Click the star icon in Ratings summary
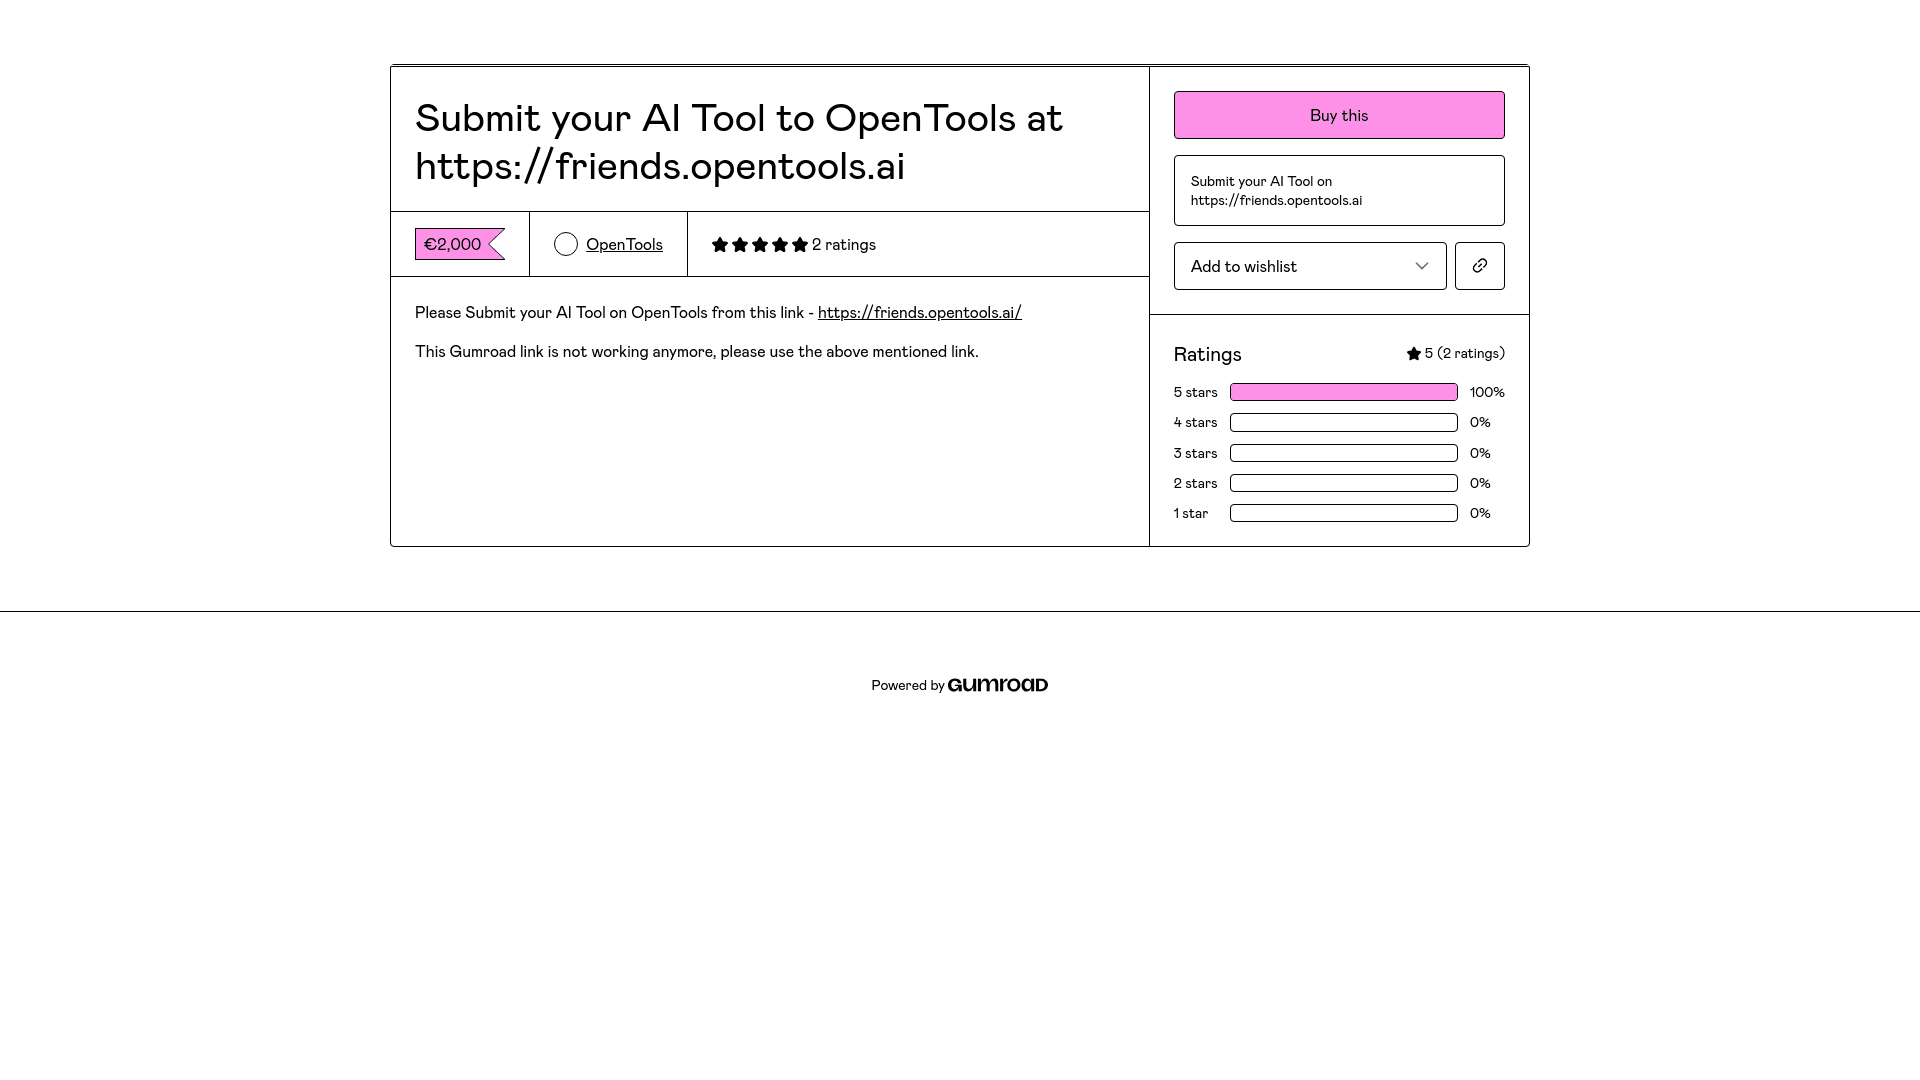 pyautogui.click(x=1414, y=354)
